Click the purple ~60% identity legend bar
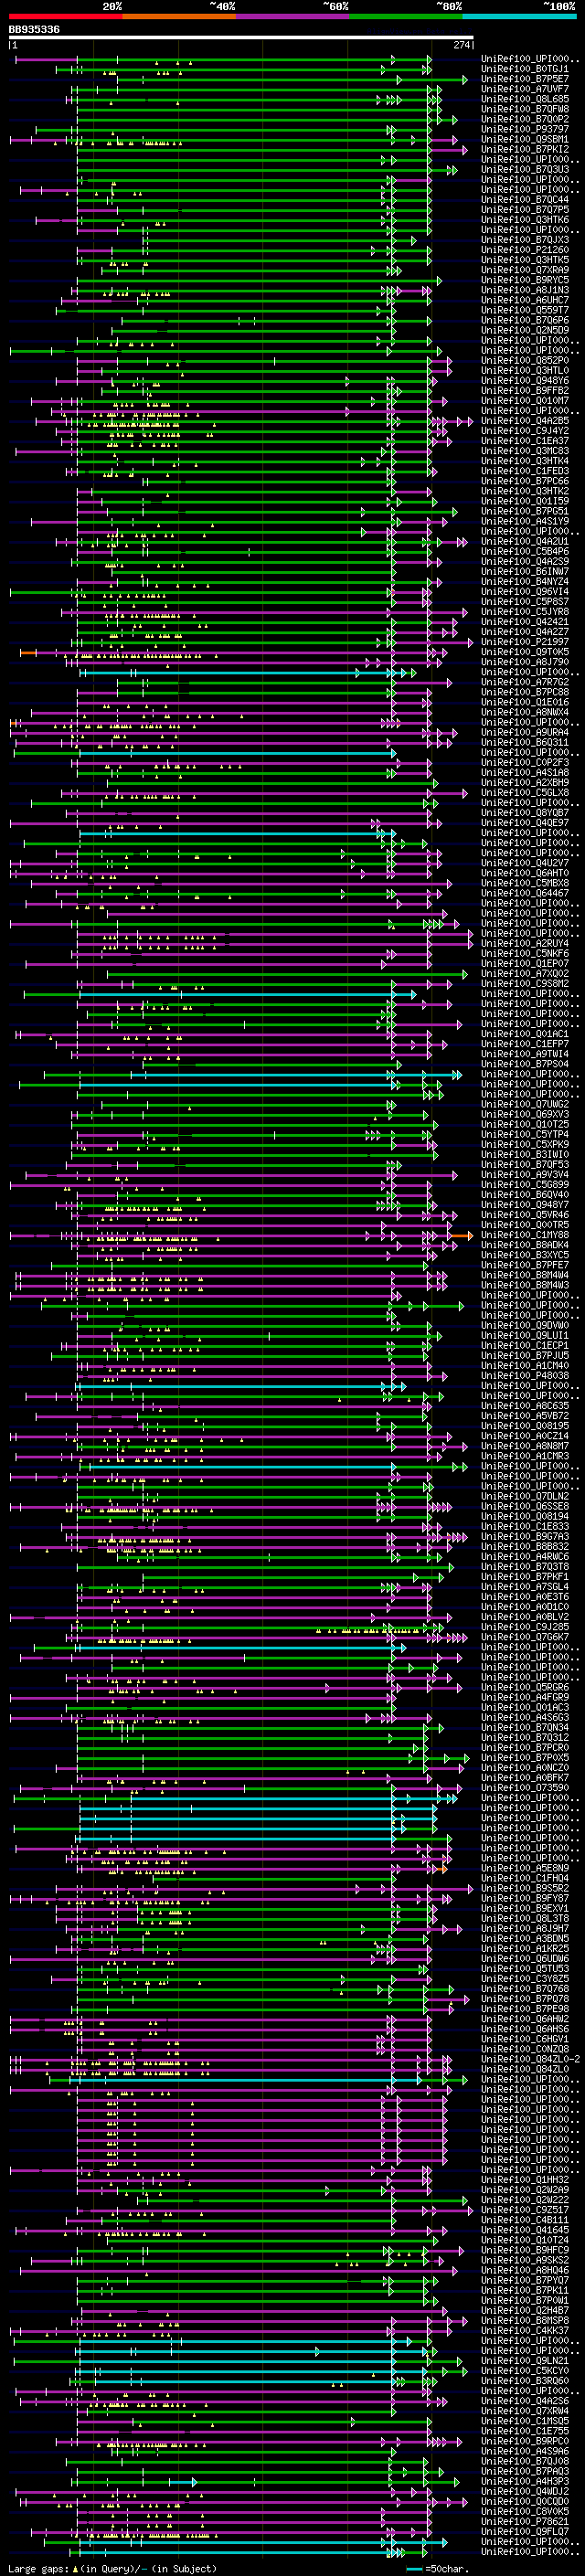Screen dimensions: 585x2576 click(x=293, y=16)
